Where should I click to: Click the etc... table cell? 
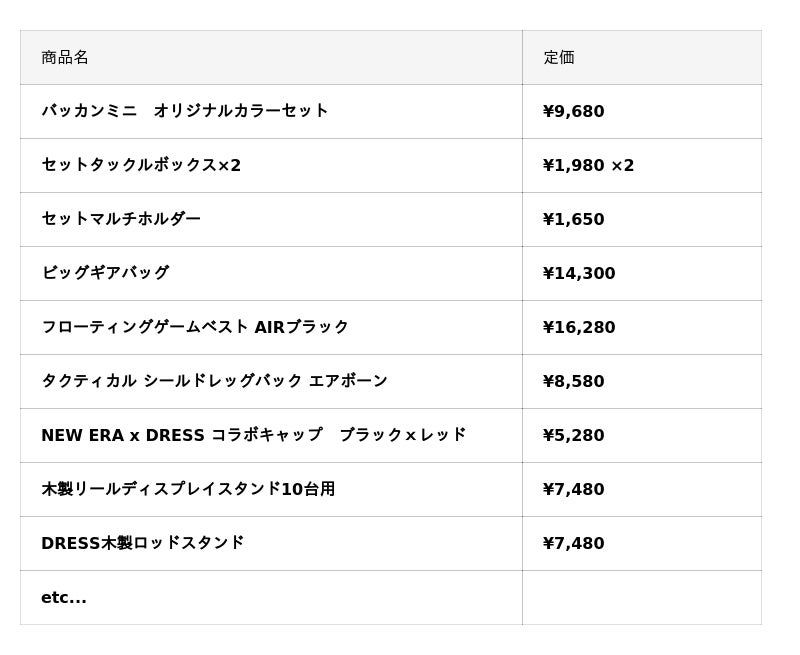pyautogui.click(x=64, y=598)
